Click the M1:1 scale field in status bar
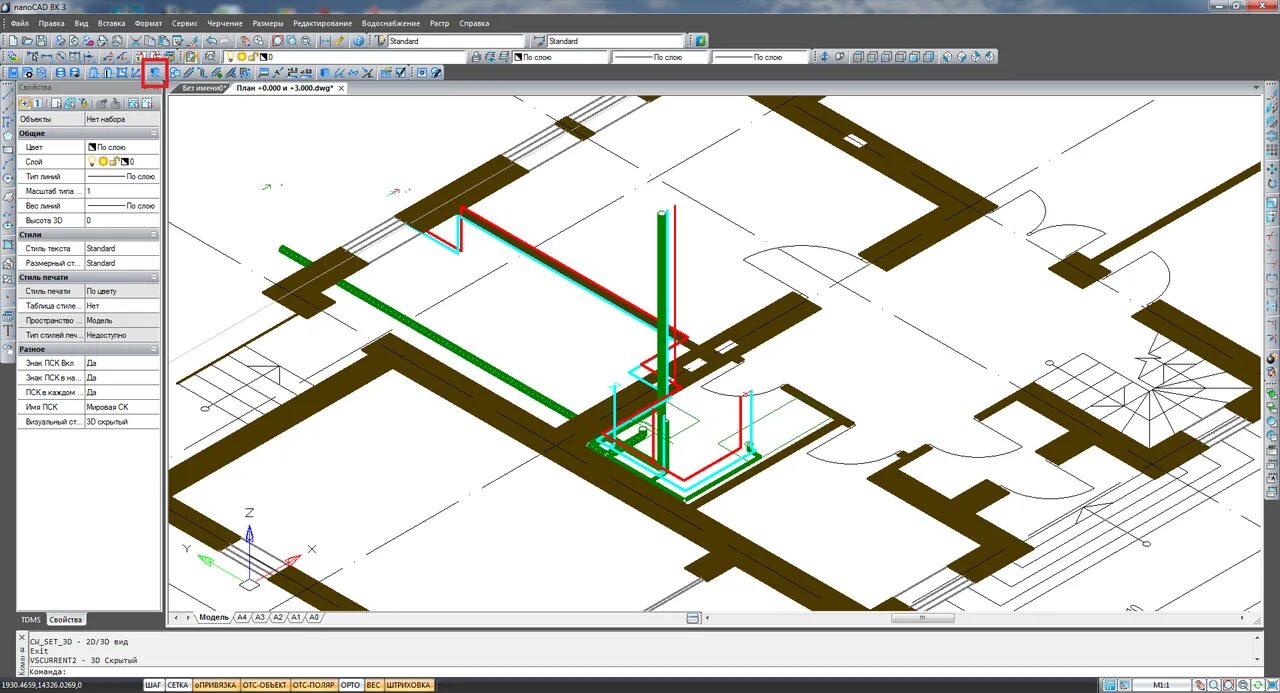This screenshot has height=693, width=1280. (1162, 685)
